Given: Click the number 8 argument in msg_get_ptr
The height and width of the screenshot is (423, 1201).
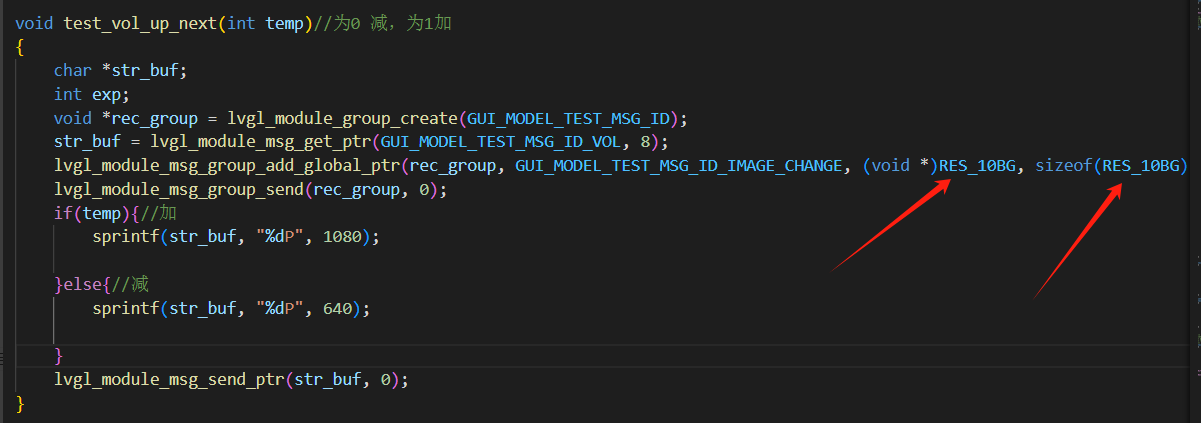Looking at the screenshot, I should point(645,142).
